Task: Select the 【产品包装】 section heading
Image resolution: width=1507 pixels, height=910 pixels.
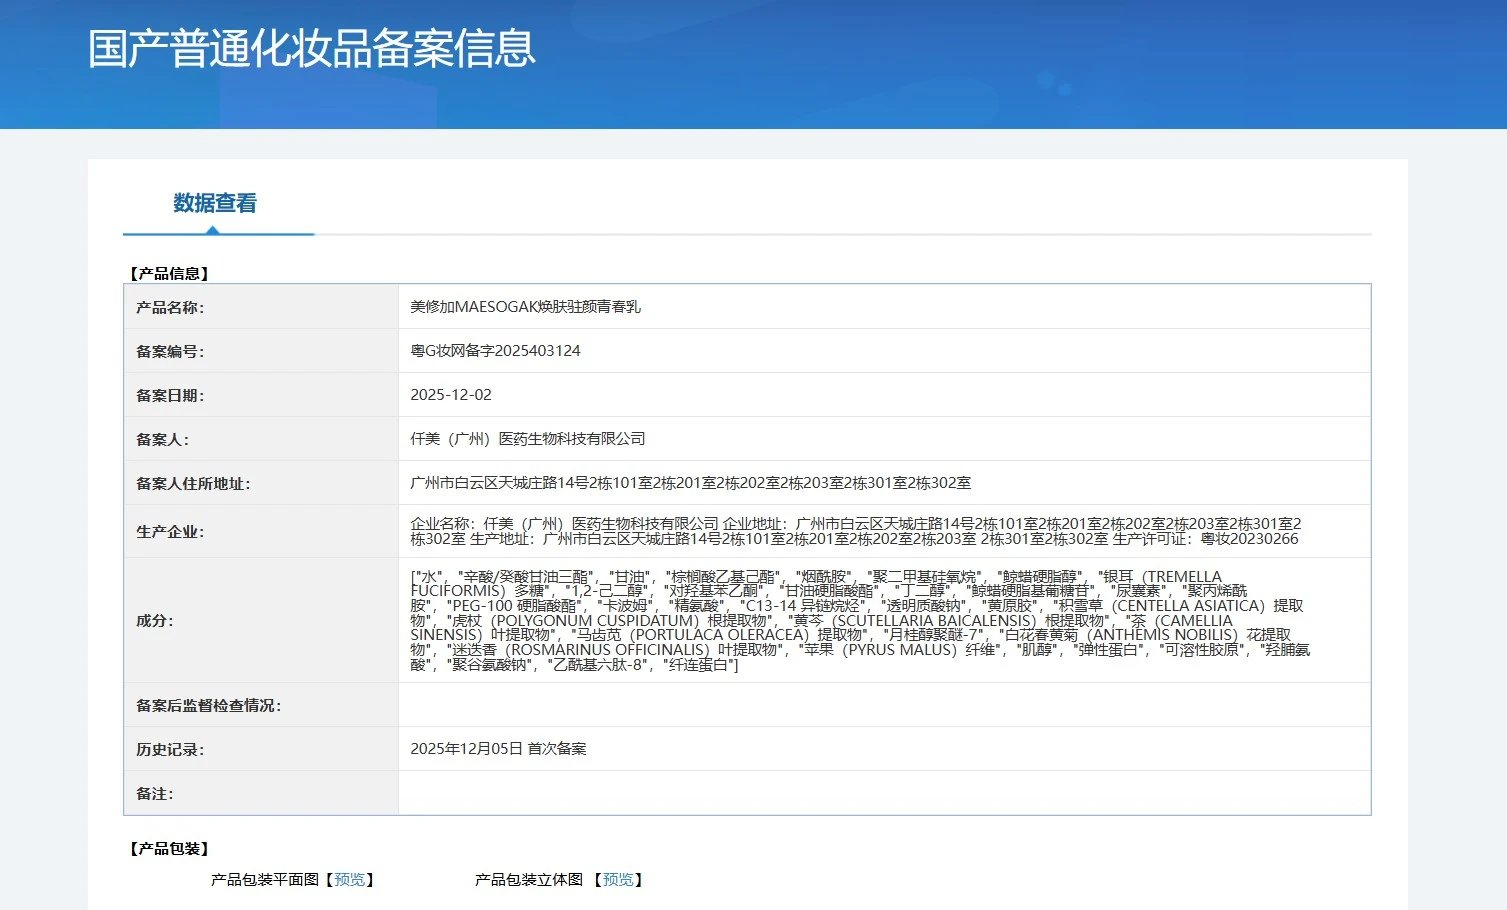Action: coord(169,849)
